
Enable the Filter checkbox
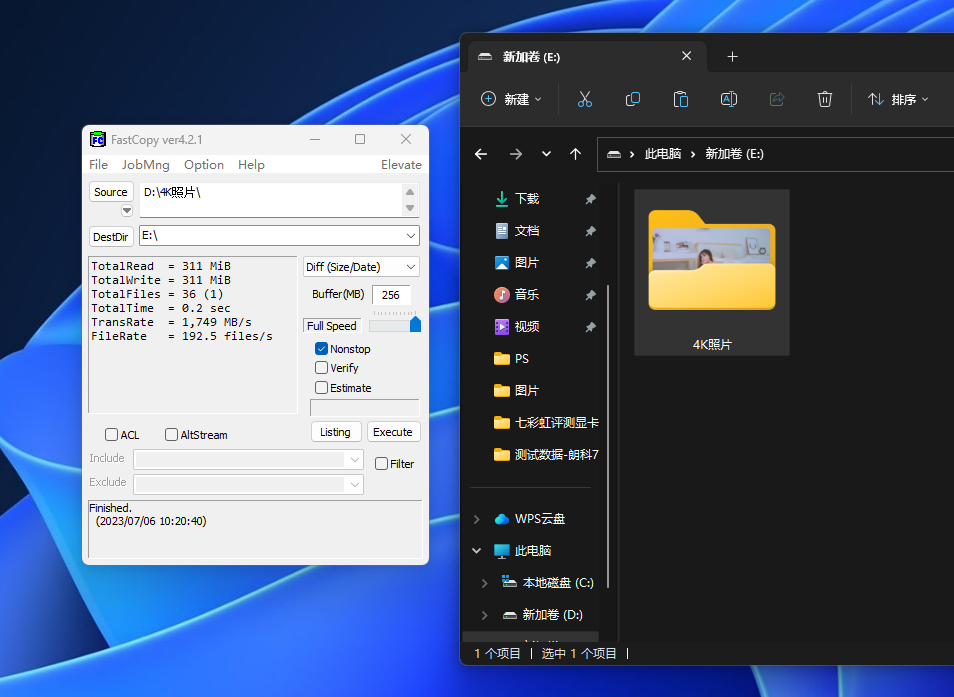pos(381,463)
